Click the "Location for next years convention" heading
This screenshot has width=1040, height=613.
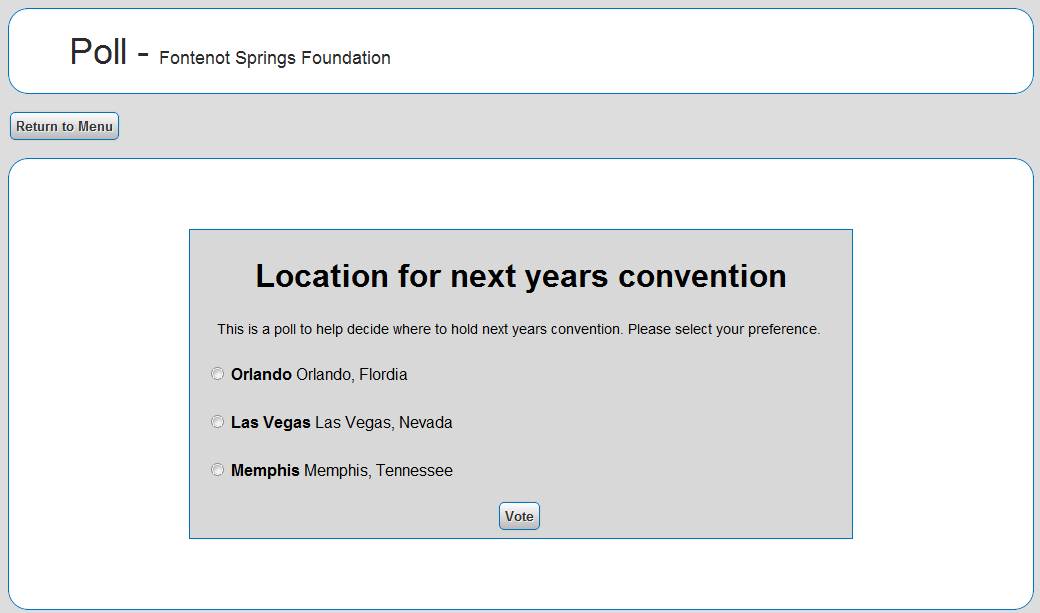tap(521, 276)
